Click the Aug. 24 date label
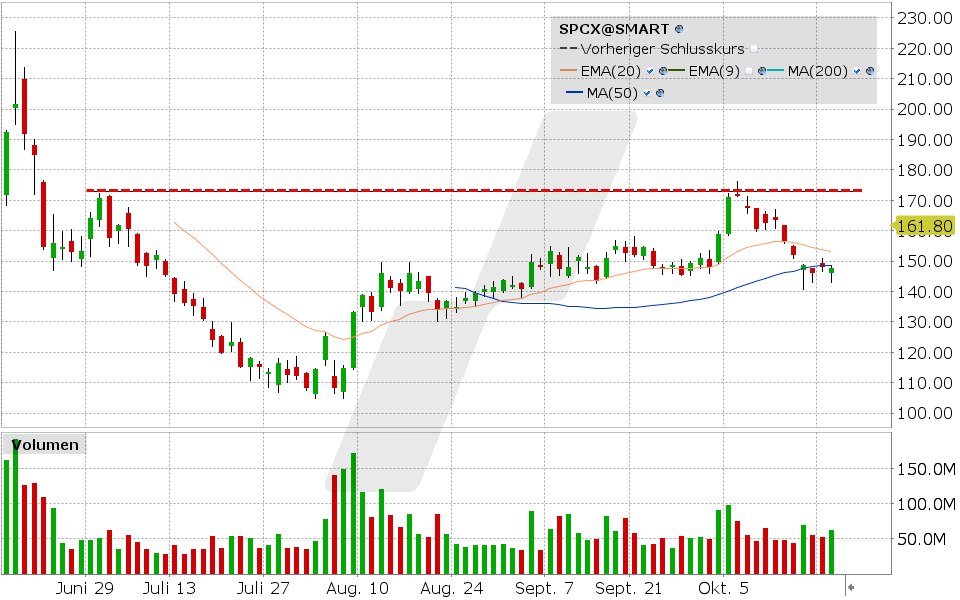 [451, 588]
